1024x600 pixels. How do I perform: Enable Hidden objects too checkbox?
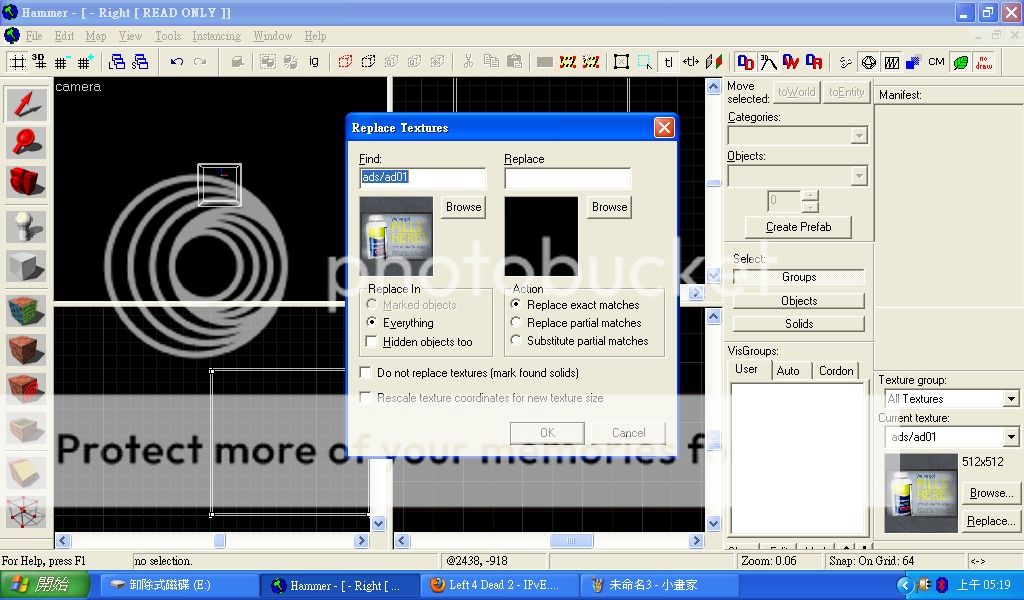[x=372, y=342]
